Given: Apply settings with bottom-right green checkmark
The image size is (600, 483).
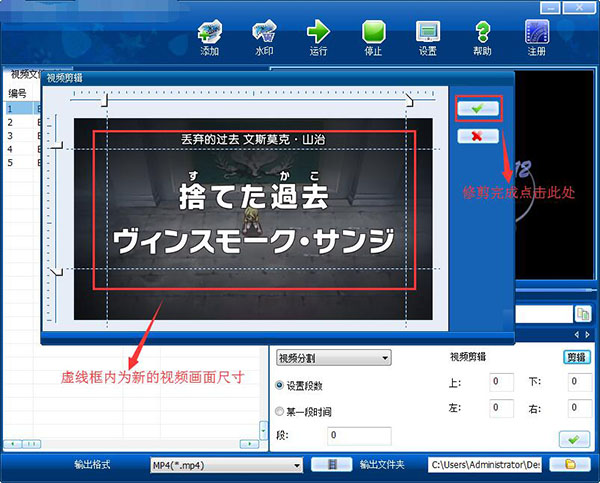Looking at the screenshot, I should tap(574, 439).
